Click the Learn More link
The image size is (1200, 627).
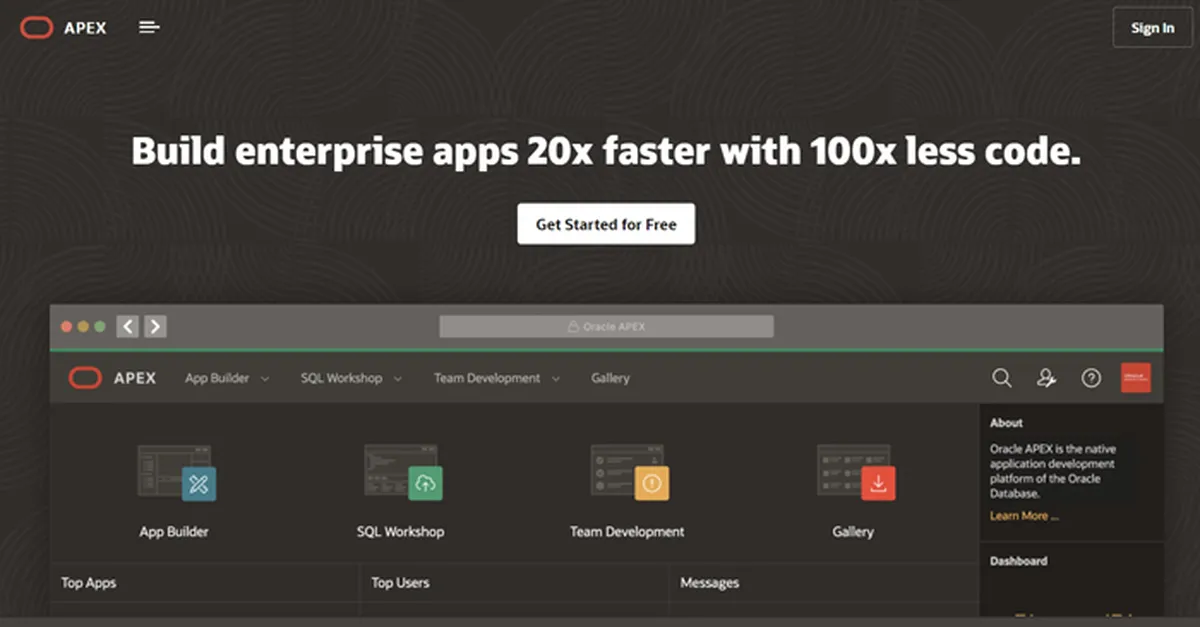pyautogui.click(x=1024, y=516)
